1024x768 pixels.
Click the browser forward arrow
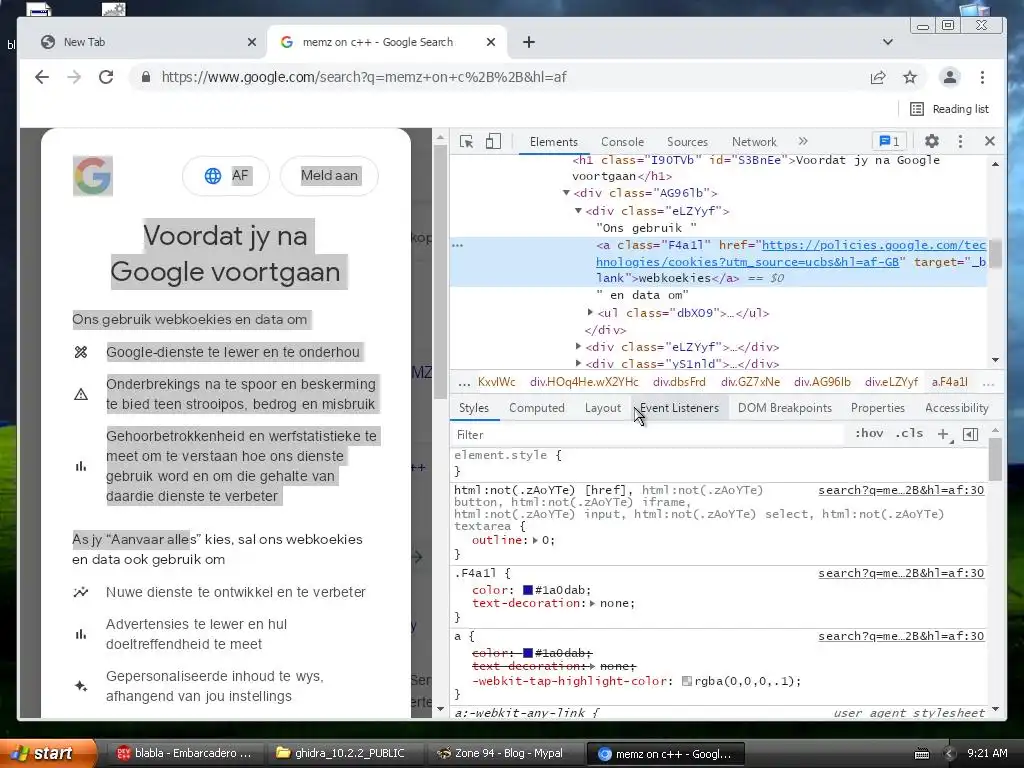click(74, 77)
